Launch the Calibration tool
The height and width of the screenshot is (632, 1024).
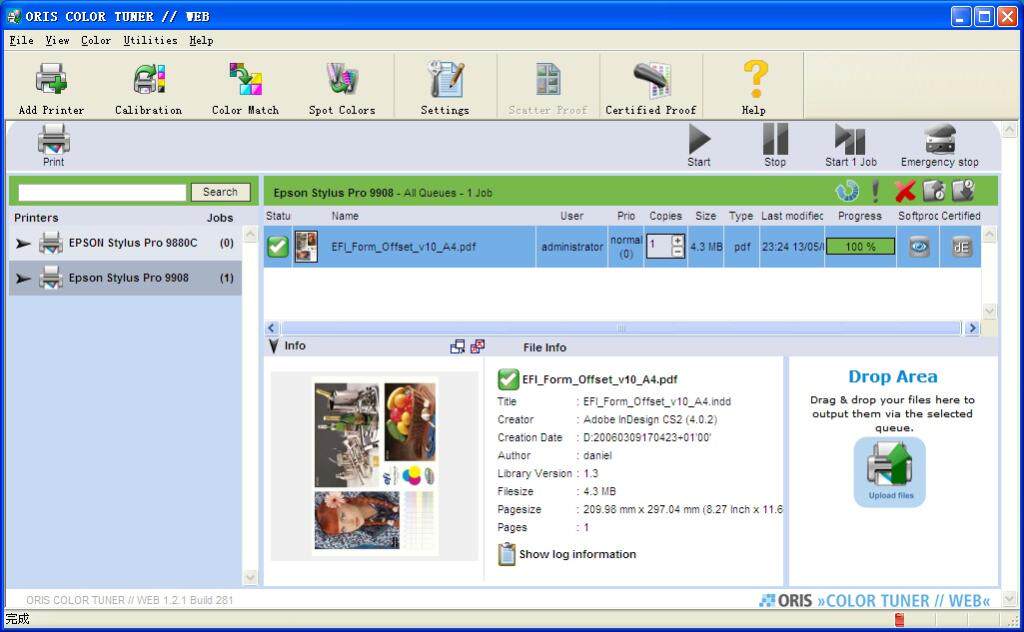[148, 89]
